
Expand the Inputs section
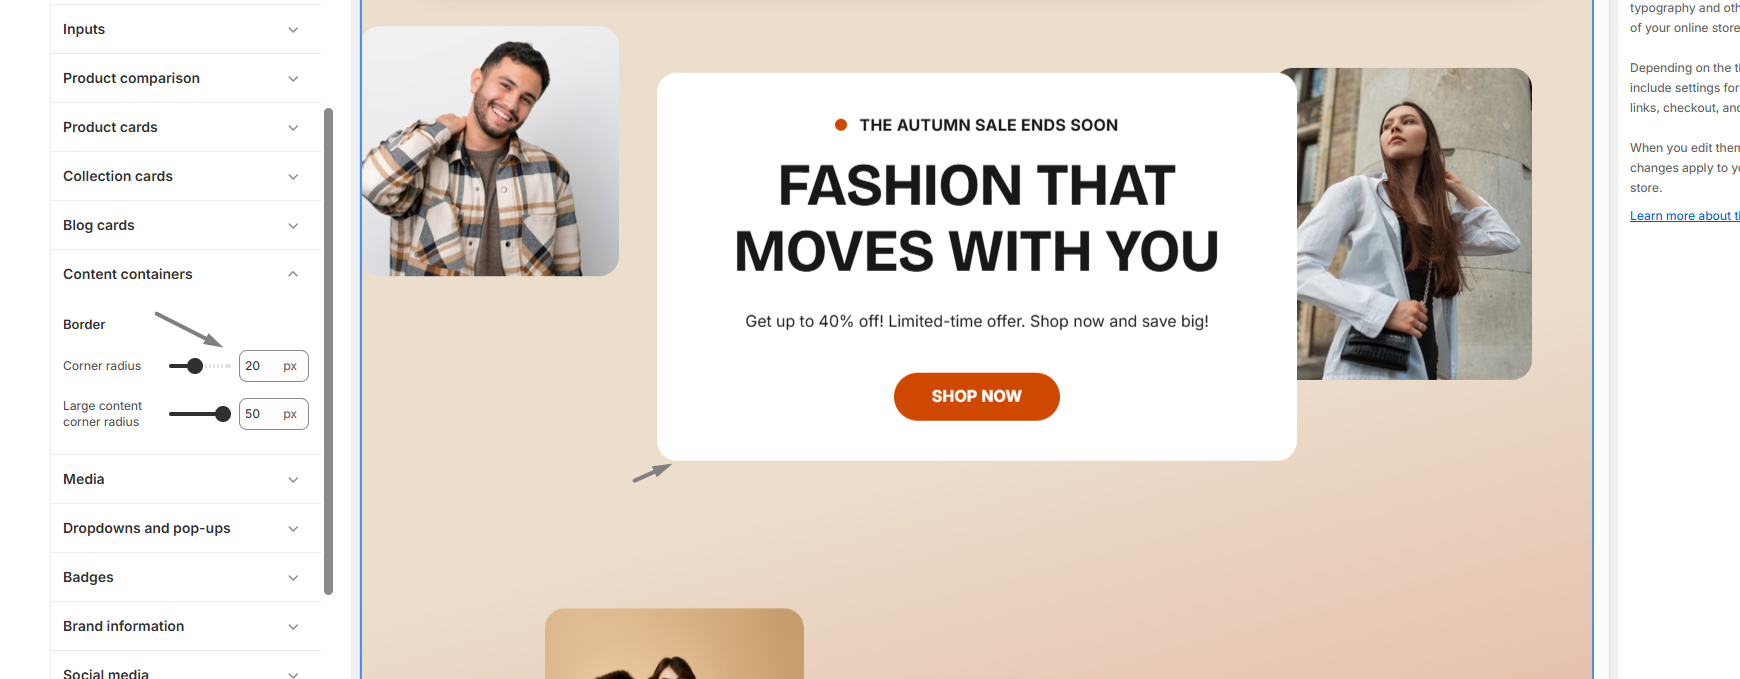point(185,29)
